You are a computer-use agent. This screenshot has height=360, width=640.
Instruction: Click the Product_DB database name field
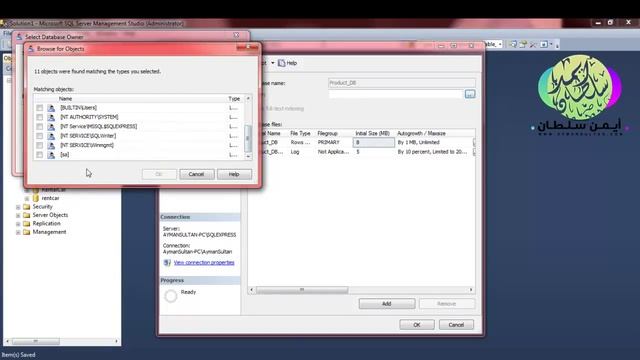(x=402, y=83)
